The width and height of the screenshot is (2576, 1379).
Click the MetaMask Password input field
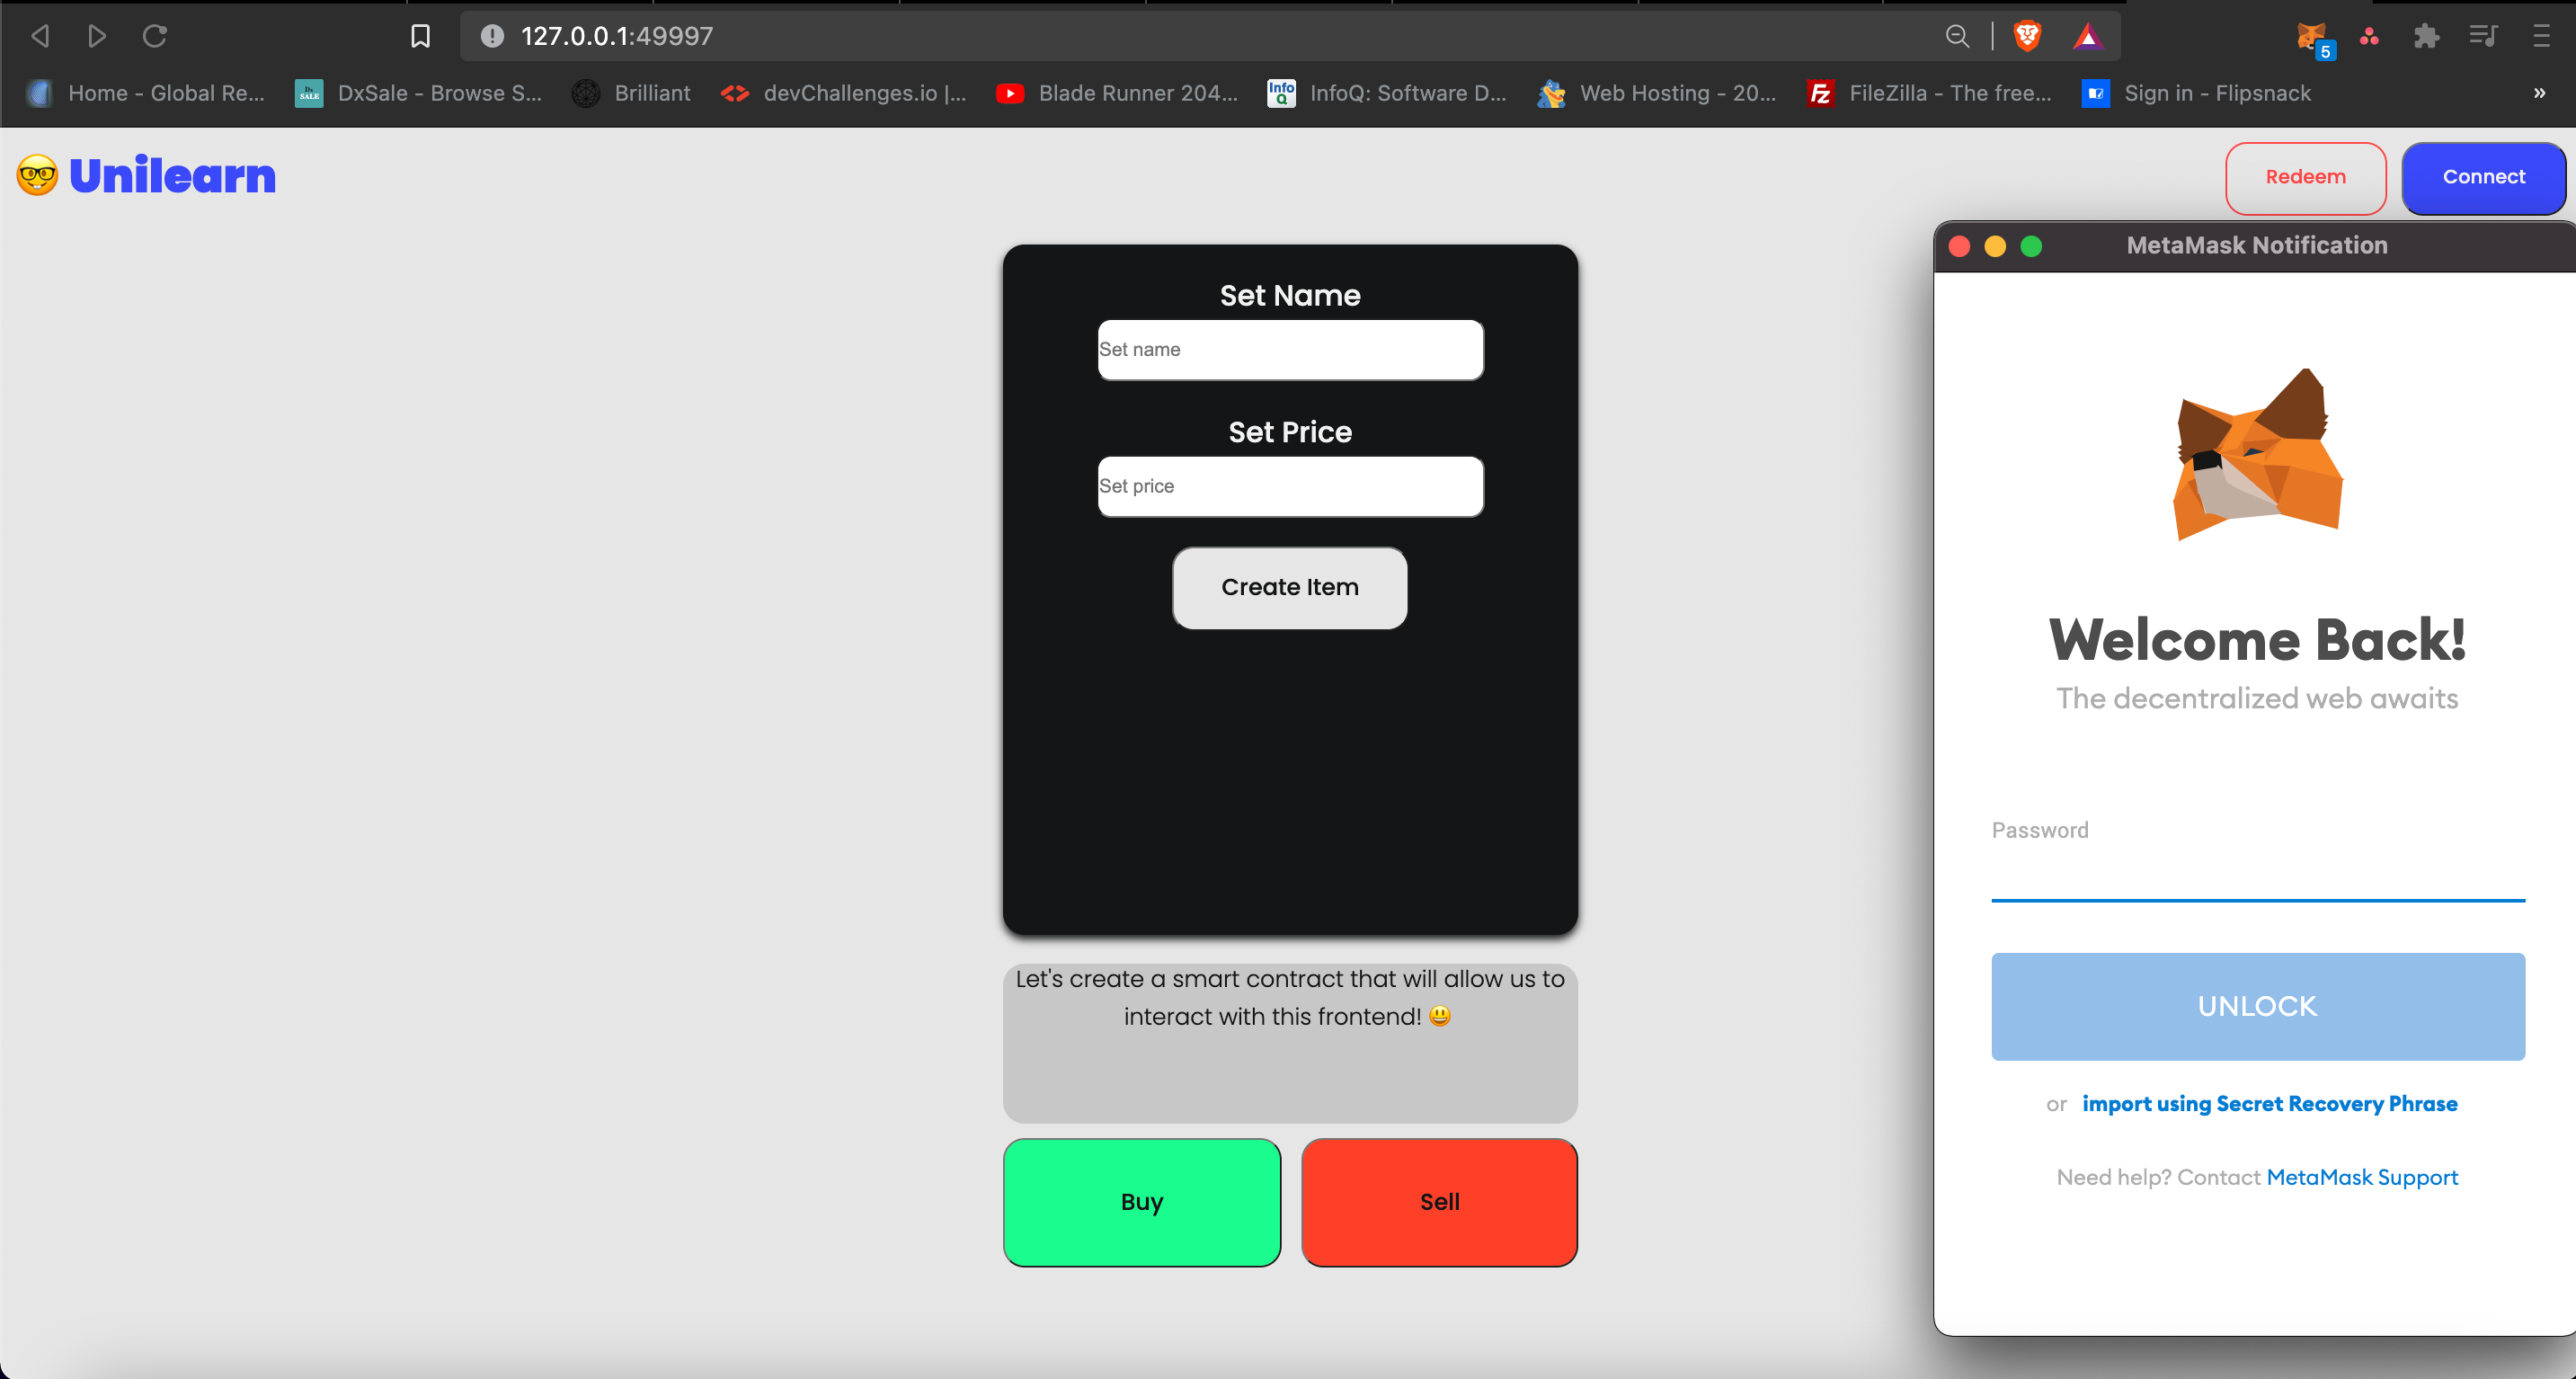2256,875
